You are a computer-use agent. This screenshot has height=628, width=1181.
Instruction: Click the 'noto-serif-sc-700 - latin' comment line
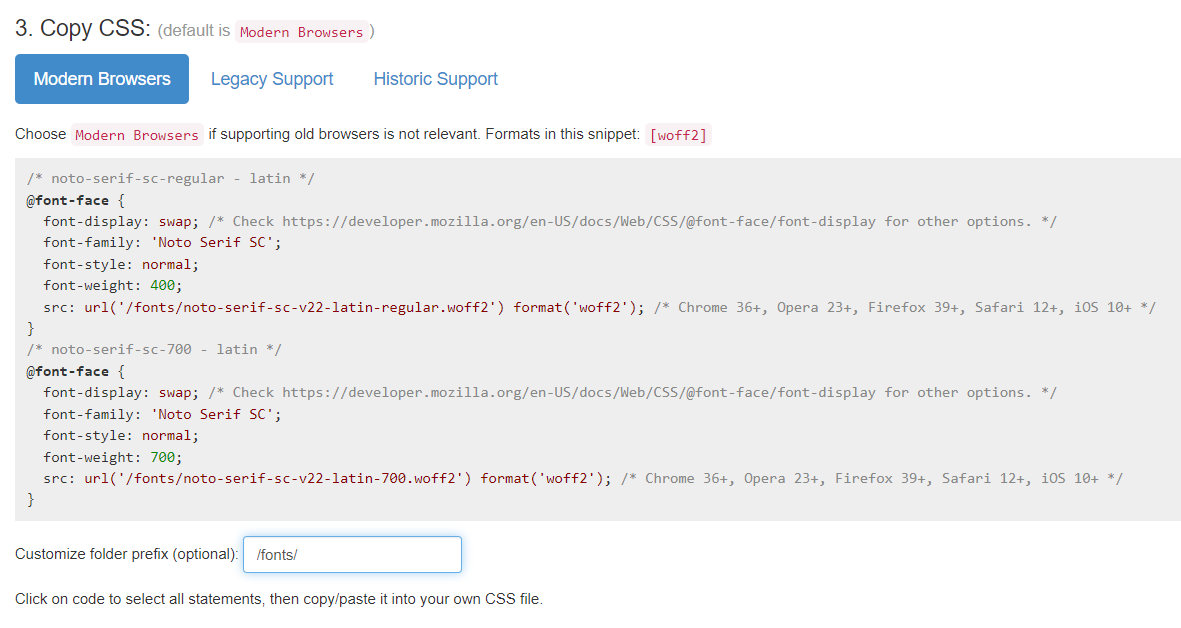(154, 349)
